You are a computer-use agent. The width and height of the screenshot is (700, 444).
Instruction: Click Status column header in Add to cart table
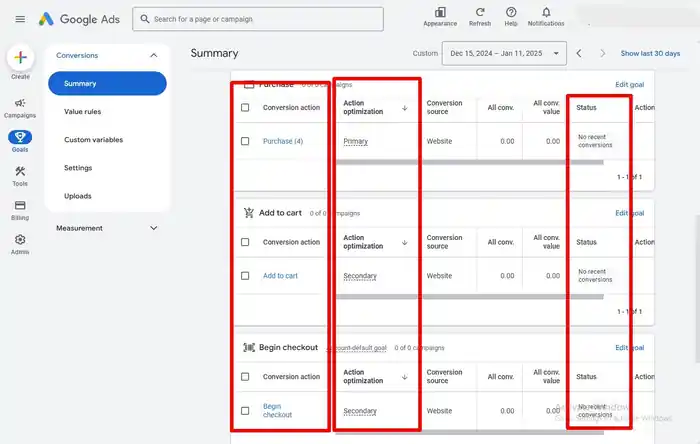click(586, 242)
